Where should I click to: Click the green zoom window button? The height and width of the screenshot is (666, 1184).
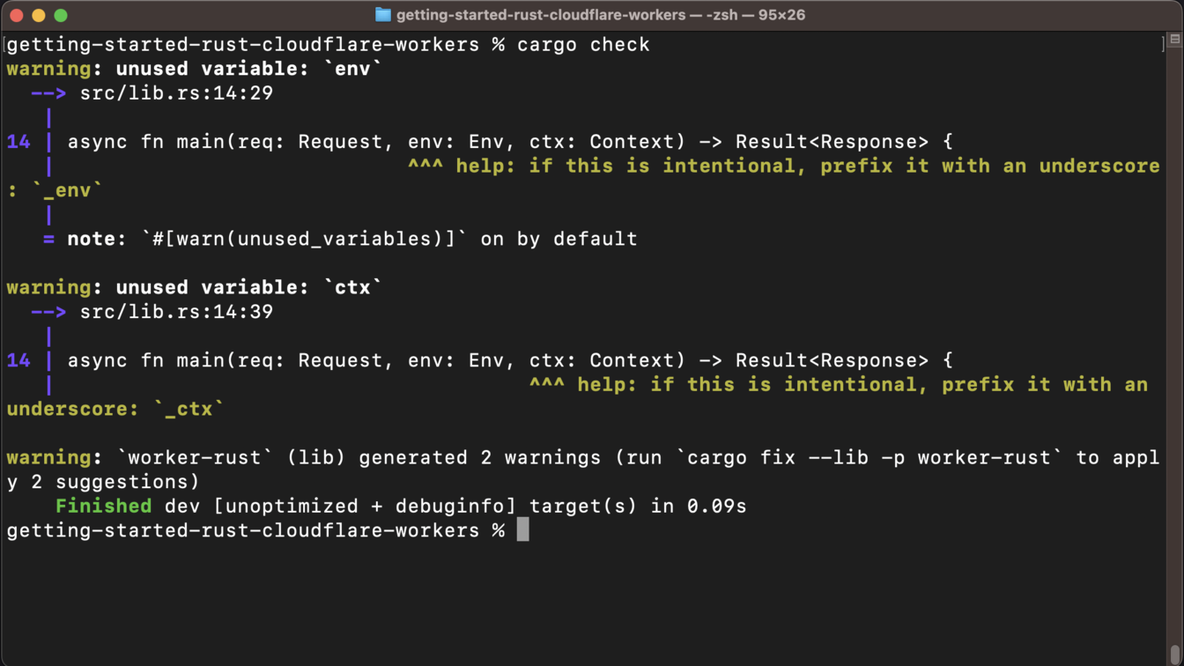[x=60, y=15]
